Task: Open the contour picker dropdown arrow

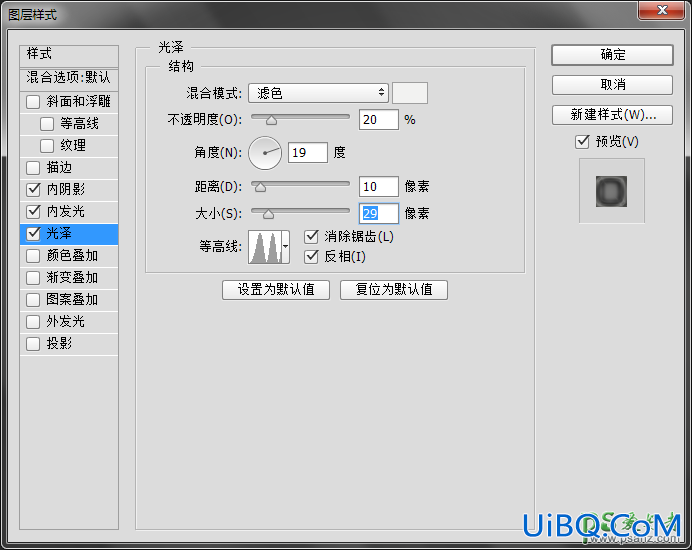Action: (286, 247)
